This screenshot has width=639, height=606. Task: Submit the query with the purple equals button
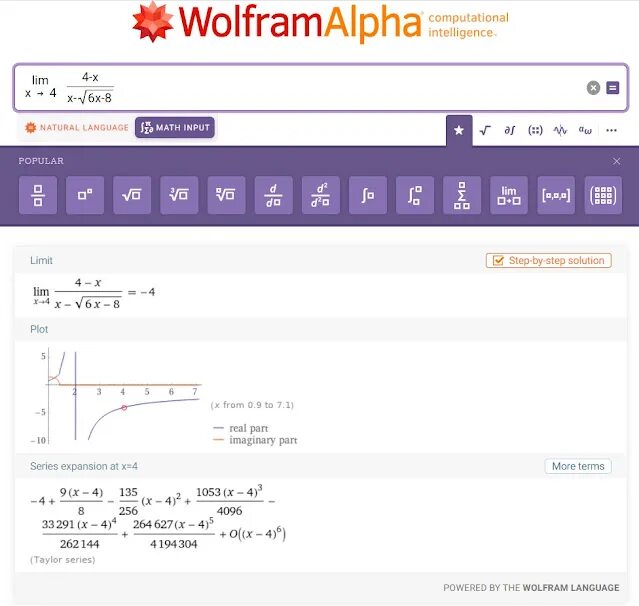613,88
